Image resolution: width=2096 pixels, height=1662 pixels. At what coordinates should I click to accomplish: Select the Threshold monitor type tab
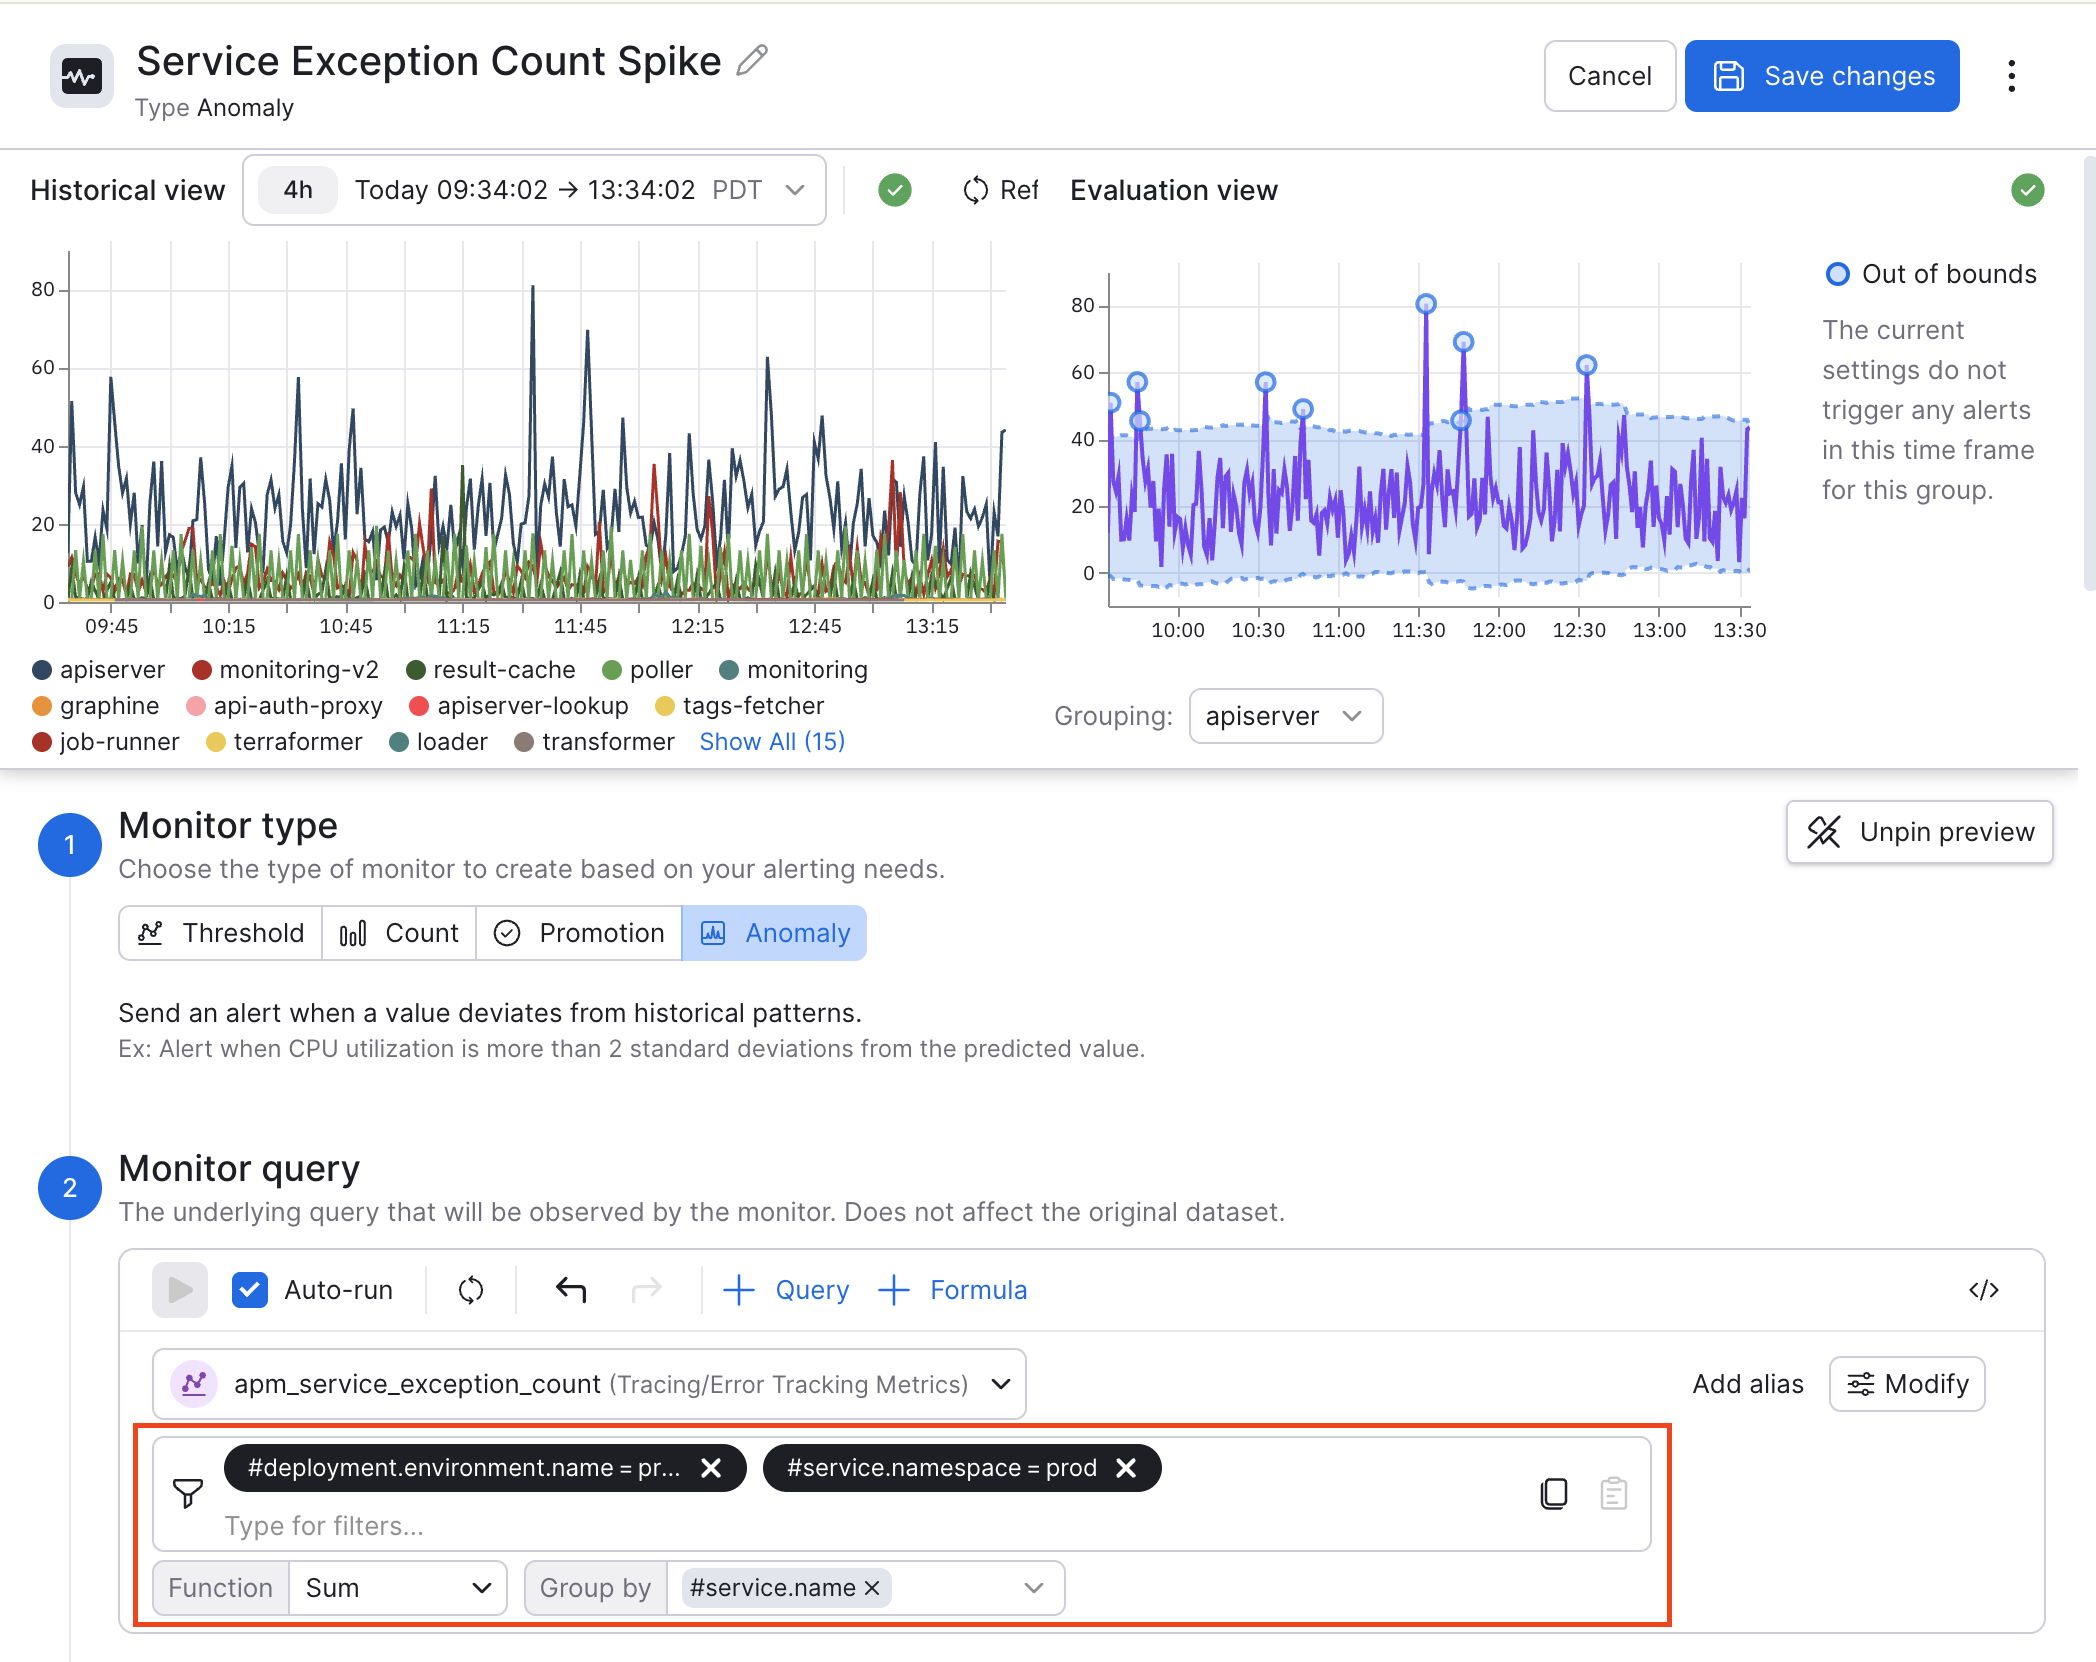221,933
